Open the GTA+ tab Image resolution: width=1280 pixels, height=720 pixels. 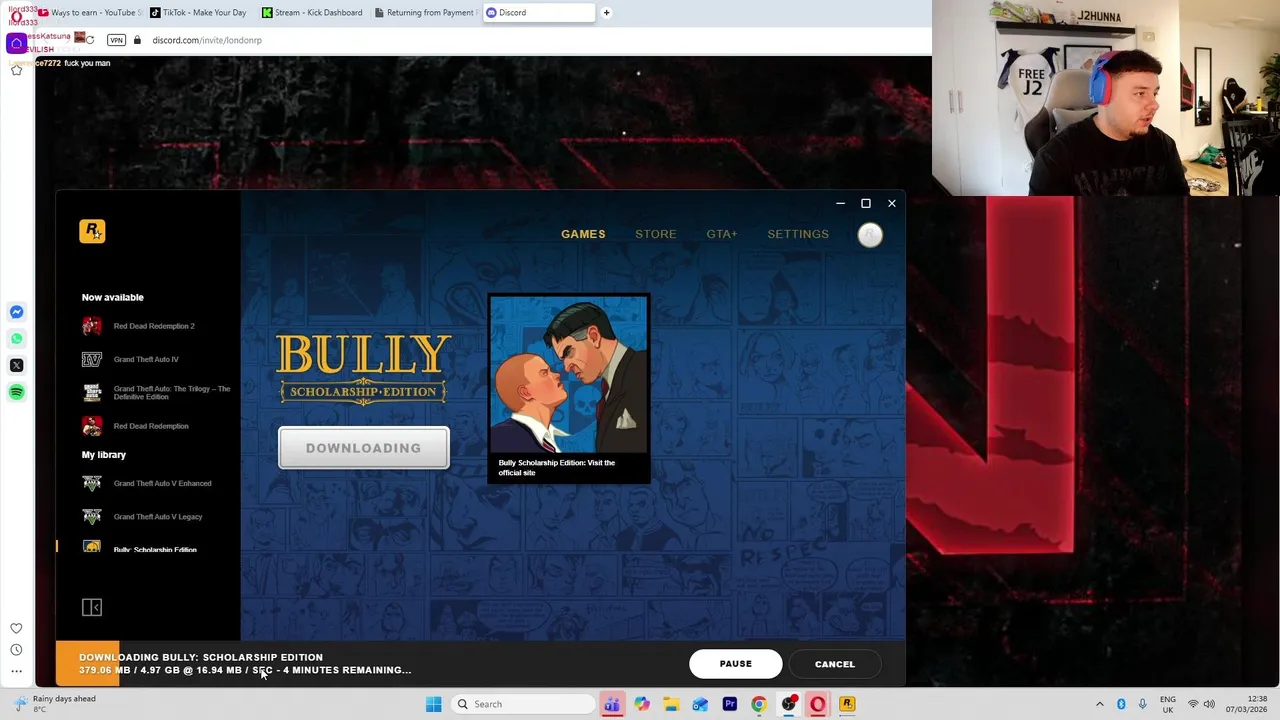coord(722,234)
